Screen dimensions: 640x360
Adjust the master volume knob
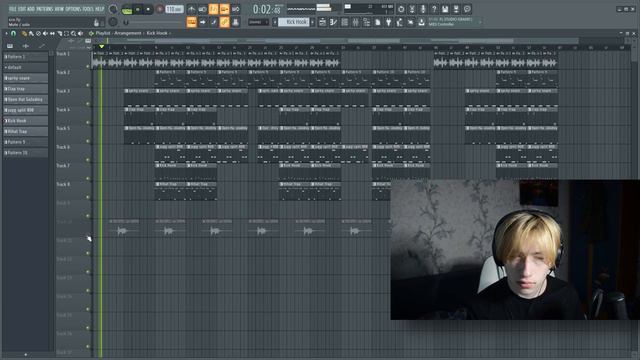point(113,9)
